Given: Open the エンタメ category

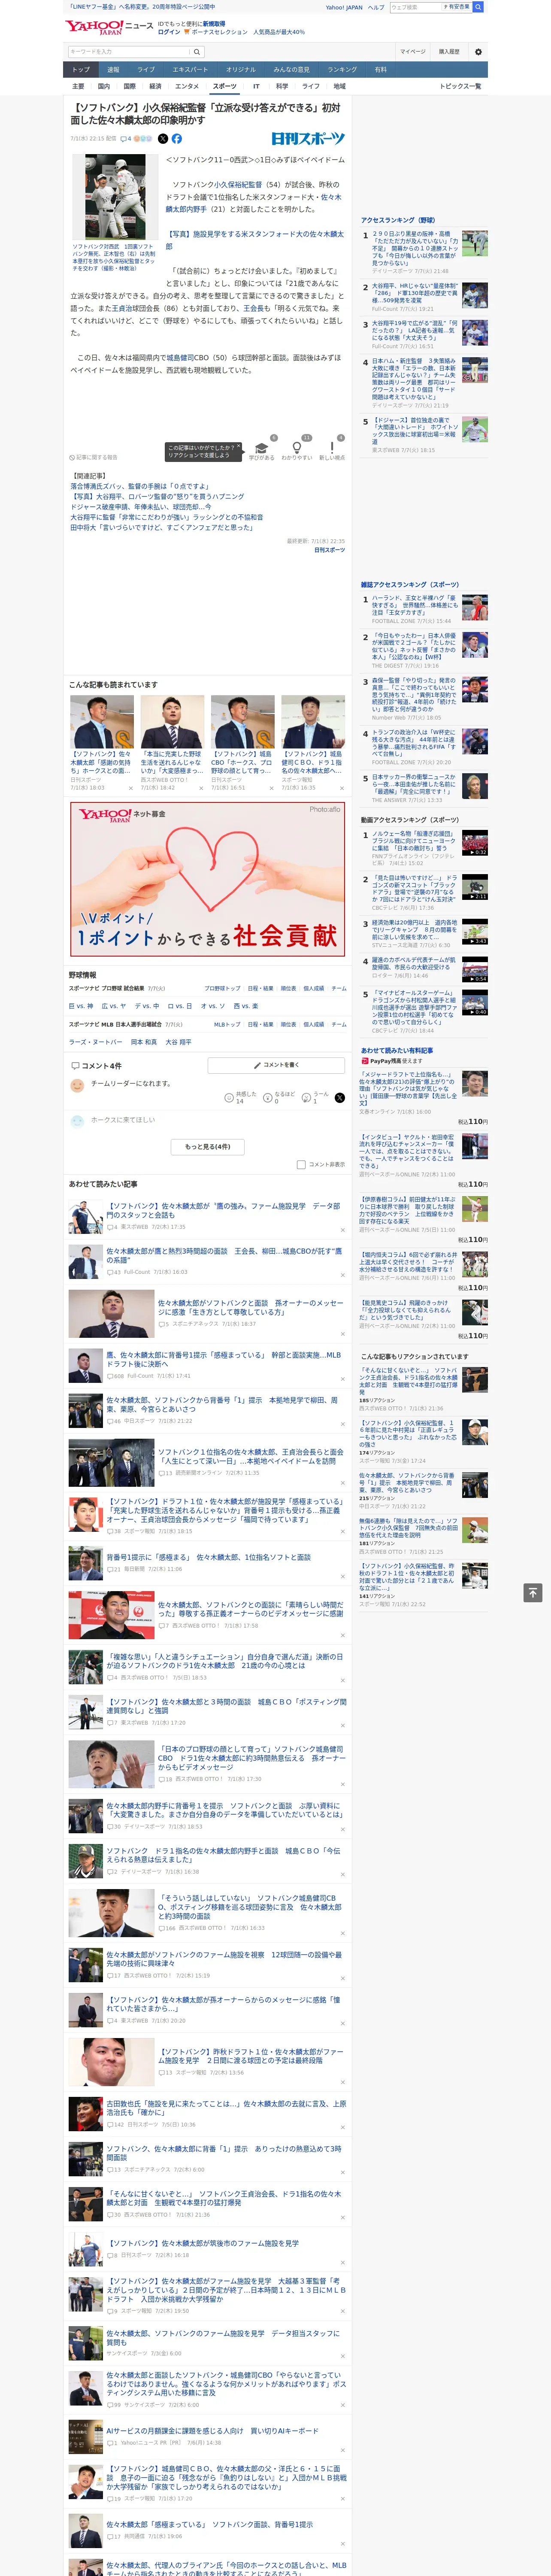Looking at the screenshot, I should [x=187, y=86].
